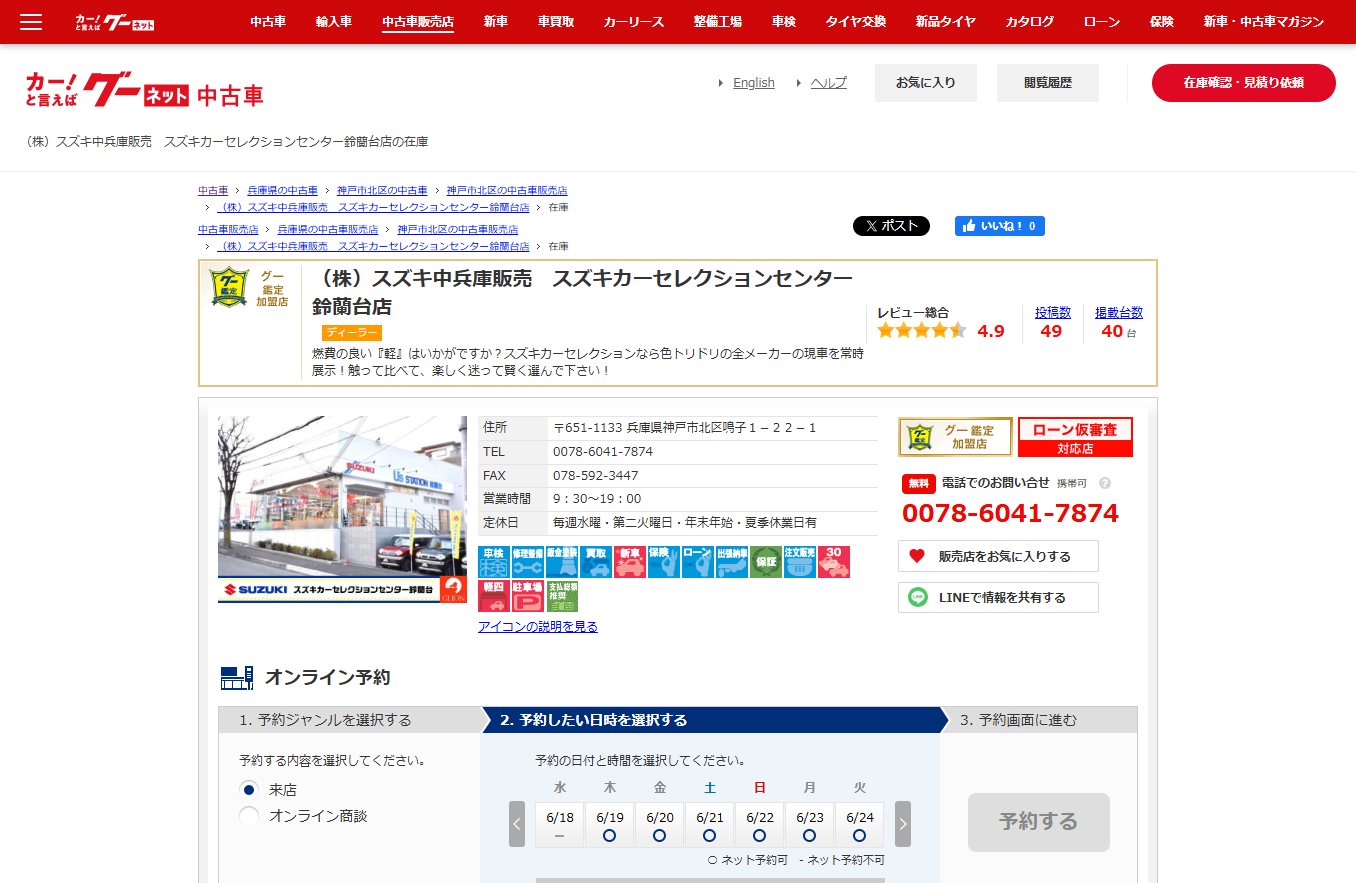
Task: Pick the 6/23 reservation slot
Action: [810, 825]
